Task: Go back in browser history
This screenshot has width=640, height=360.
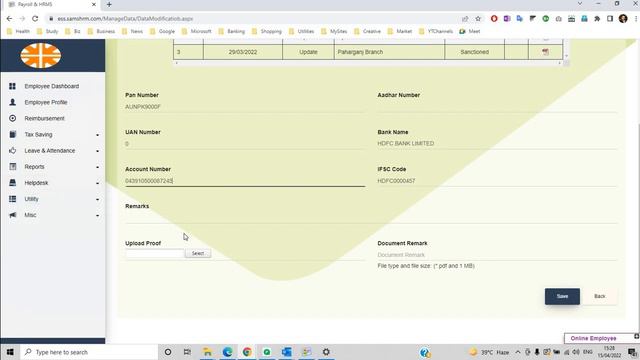Action: (9, 19)
